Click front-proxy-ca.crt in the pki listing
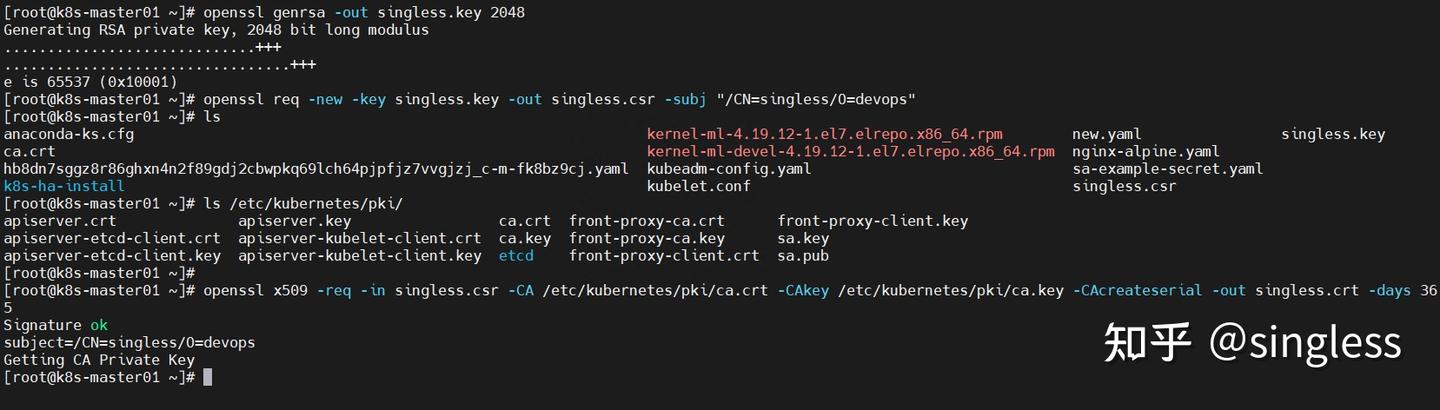Viewport: 1440px width, 410px height. click(x=647, y=221)
